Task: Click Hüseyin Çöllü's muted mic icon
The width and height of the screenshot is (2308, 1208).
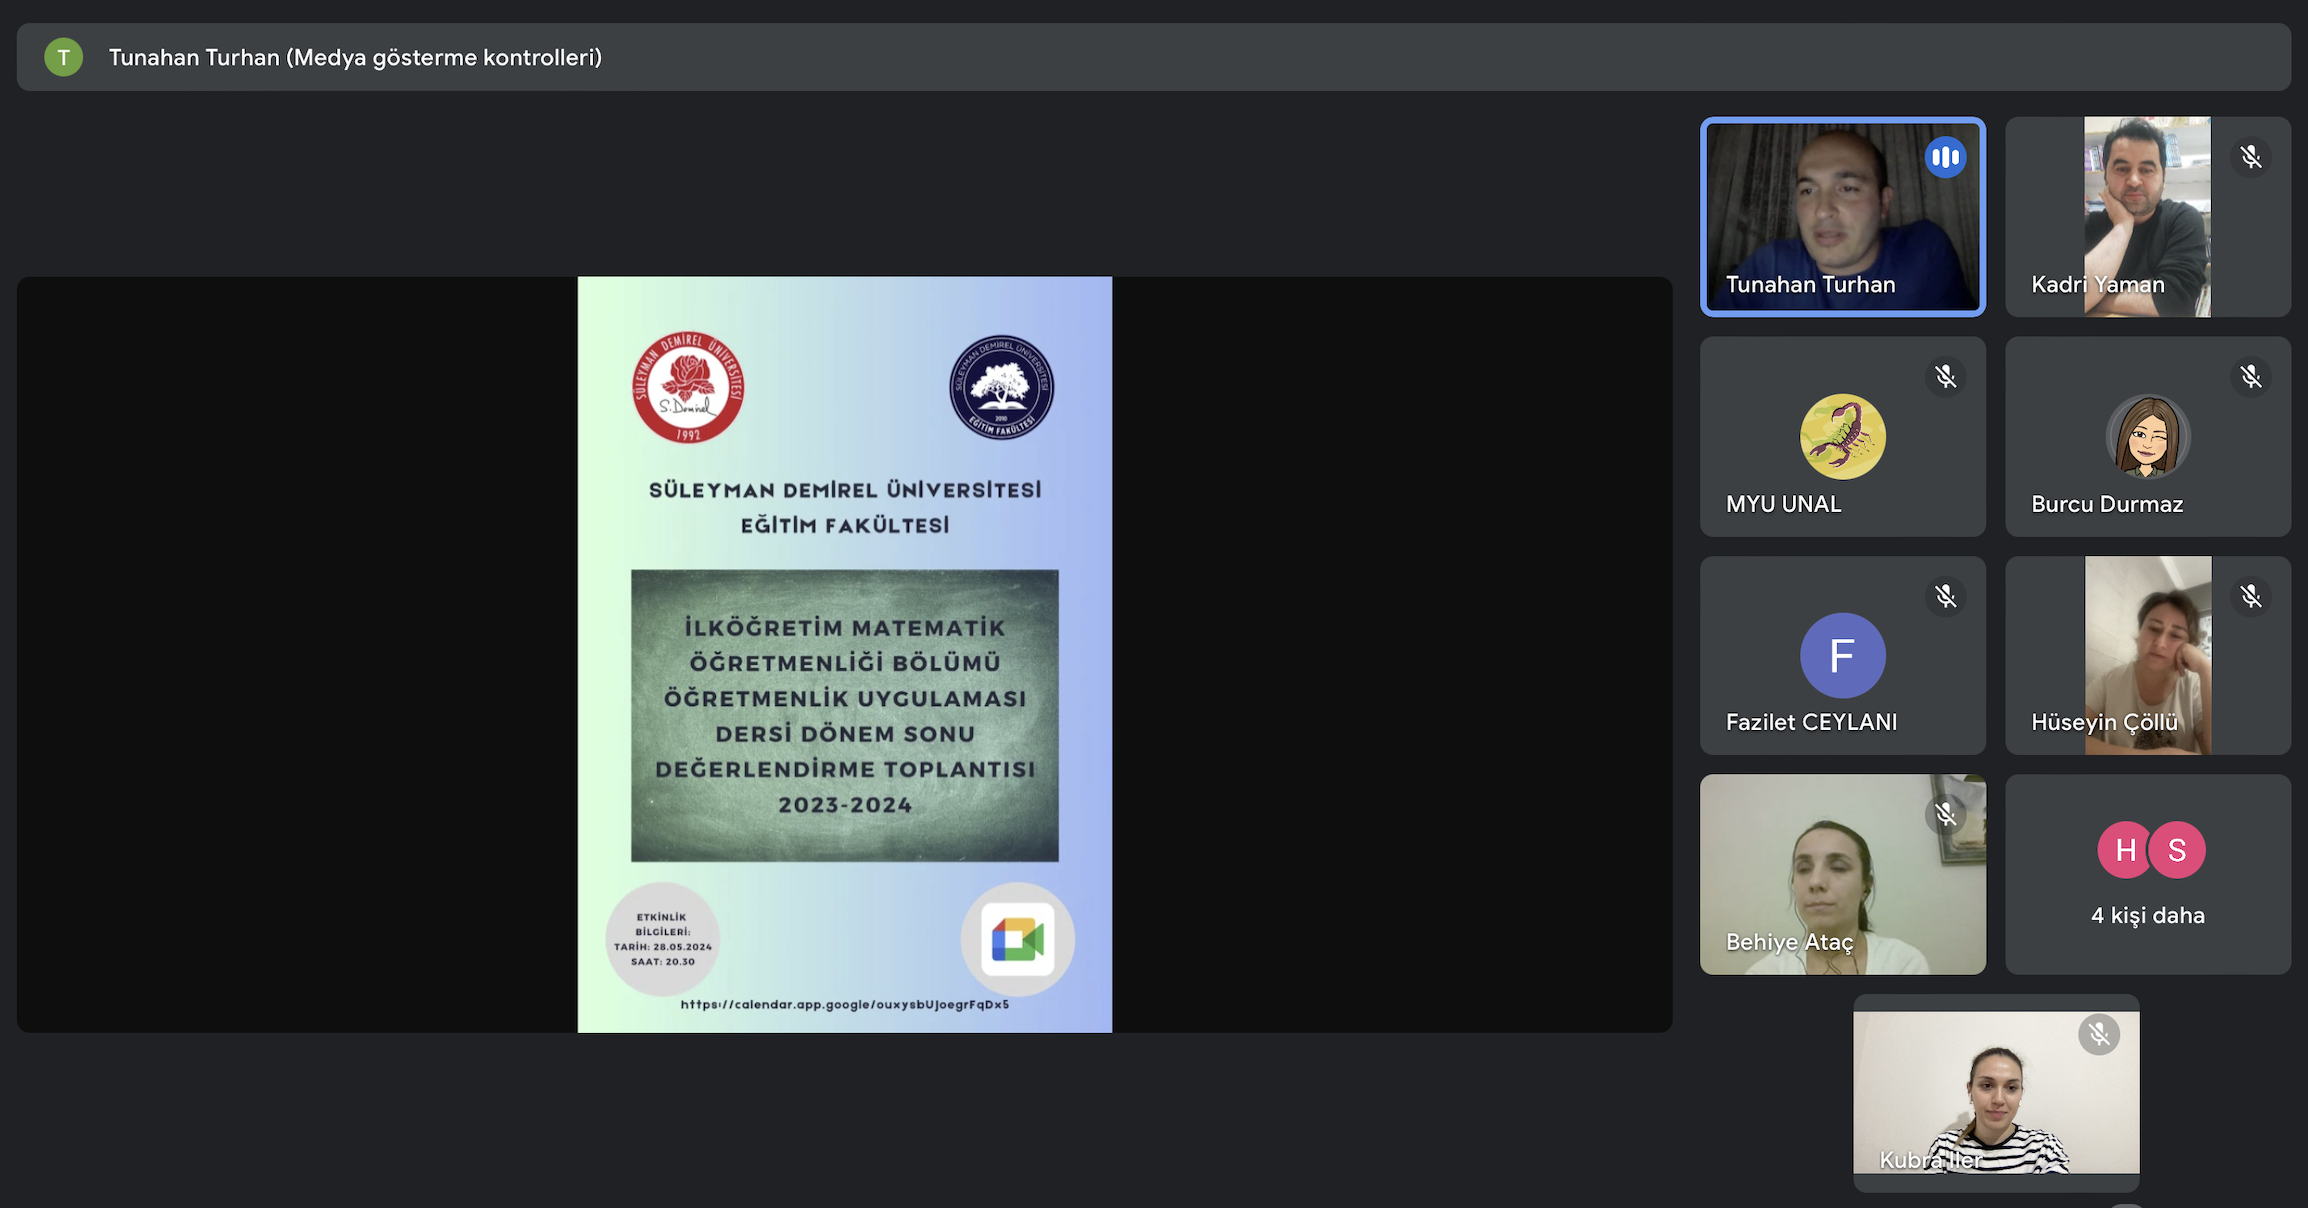Action: (2251, 597)
